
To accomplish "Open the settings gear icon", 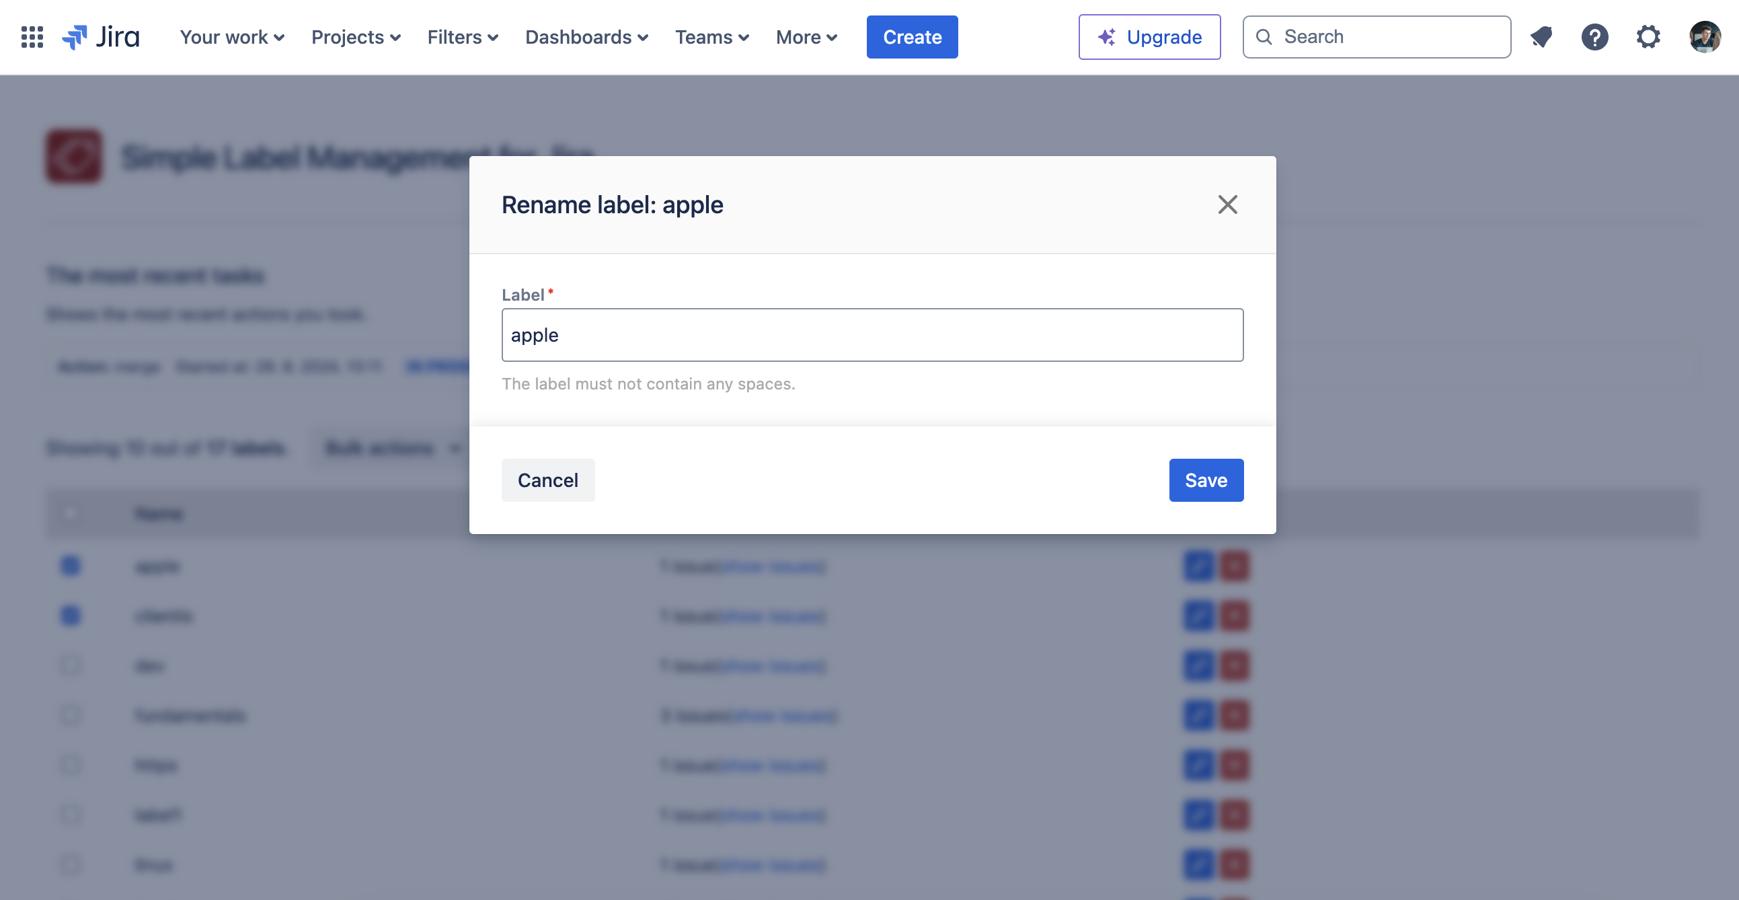I will click(x=1648, y=37).
